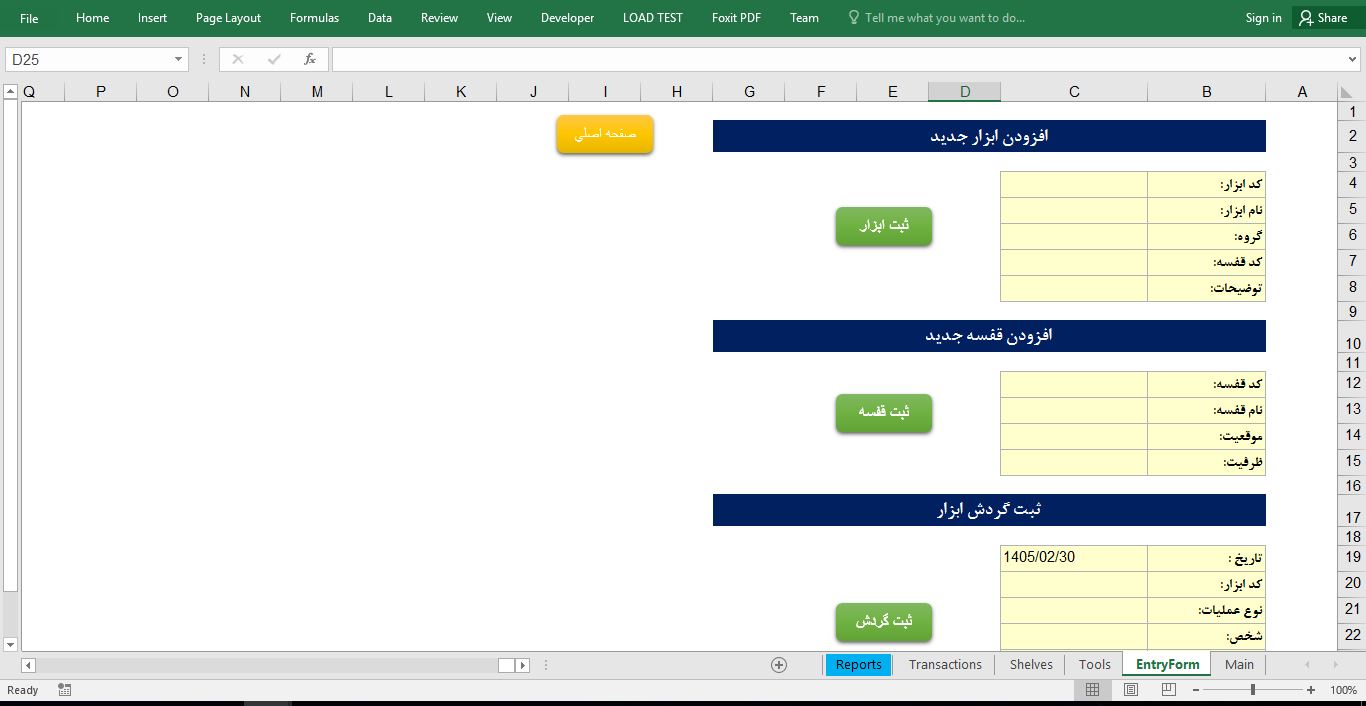Open the Home ribbon tab
The image size is (1366, 706).
point(93,18)
